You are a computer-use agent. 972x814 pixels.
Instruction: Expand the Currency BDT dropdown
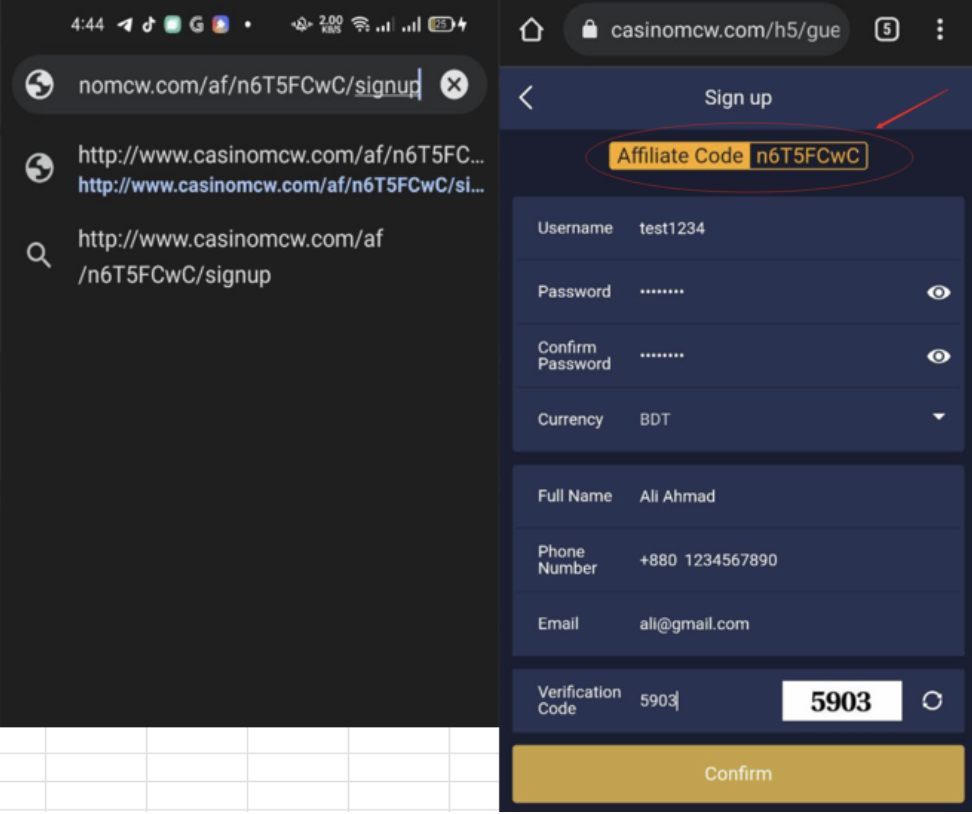(938, 418)
